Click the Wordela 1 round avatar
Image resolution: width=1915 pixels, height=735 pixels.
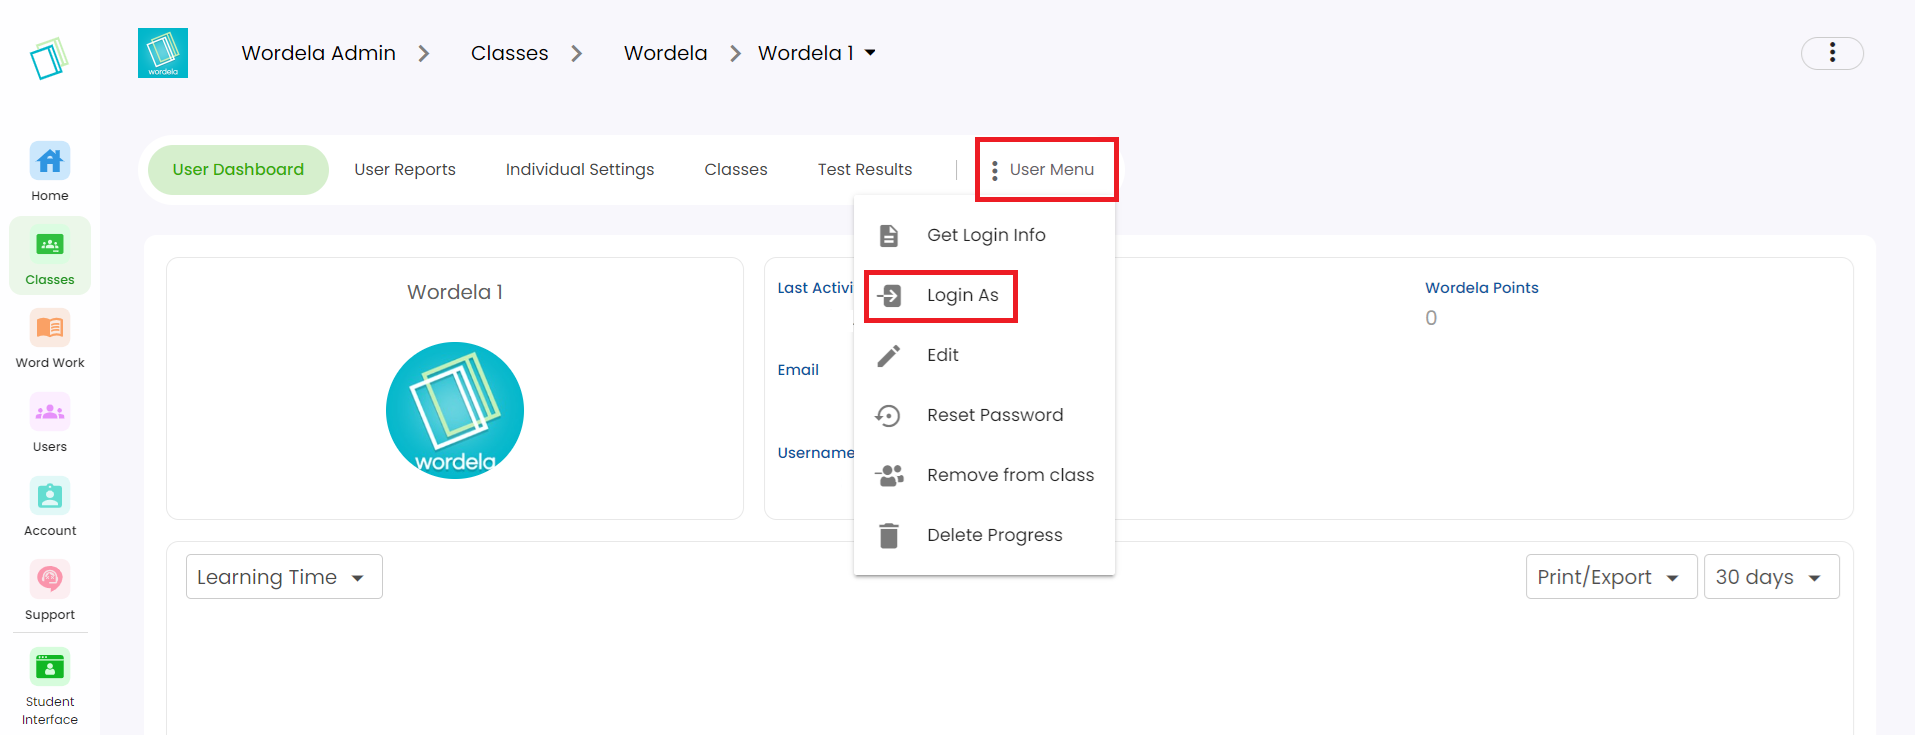point(455,411)
